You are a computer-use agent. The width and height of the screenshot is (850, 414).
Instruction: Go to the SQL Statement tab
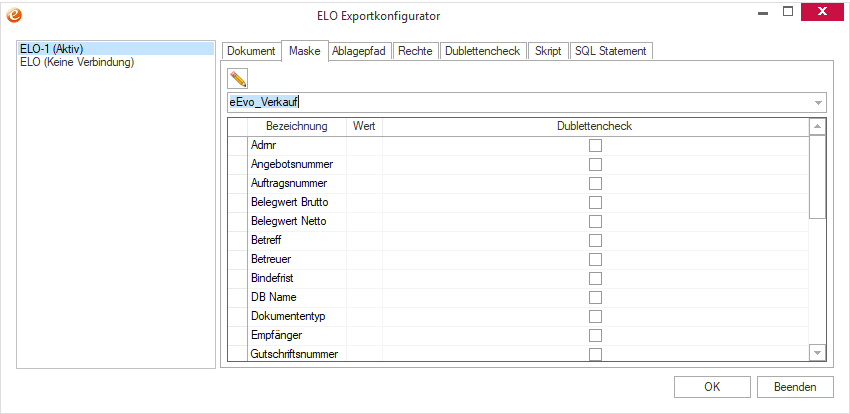click(x=610, y=51)
